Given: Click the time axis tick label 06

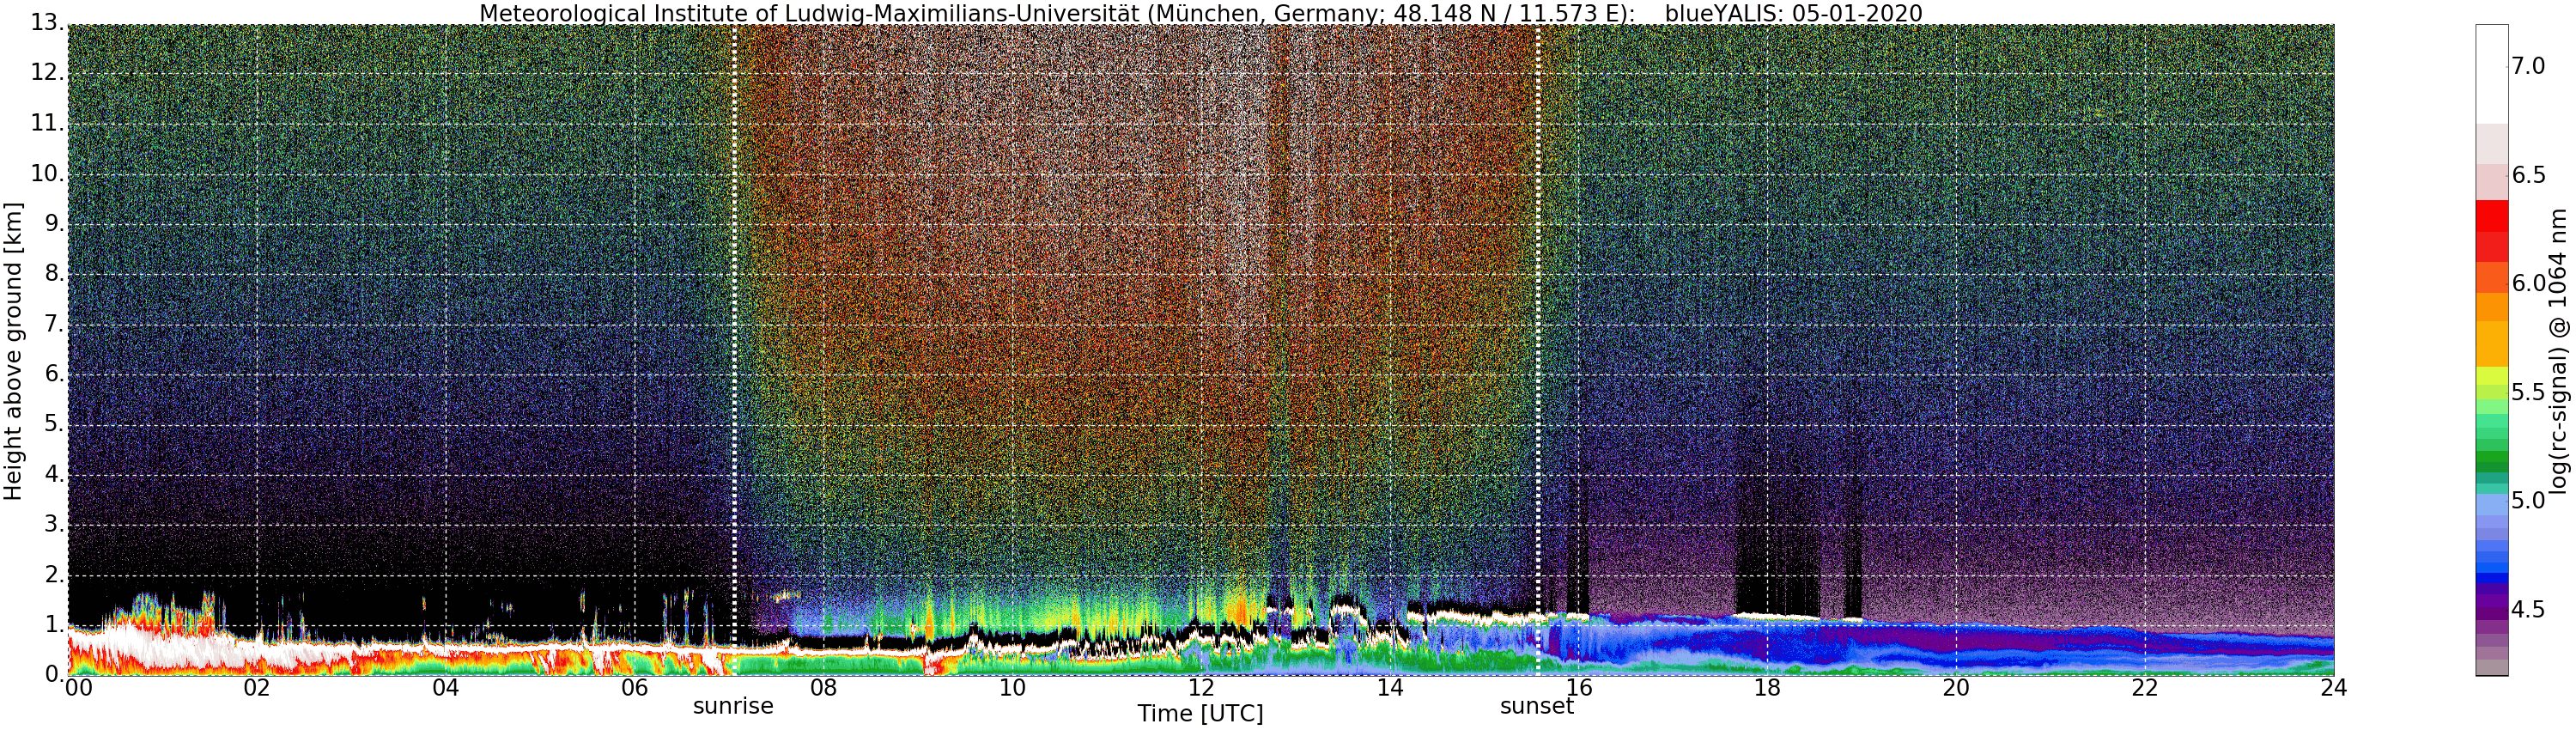Looking at the screenshot, I should click(635, 688).
